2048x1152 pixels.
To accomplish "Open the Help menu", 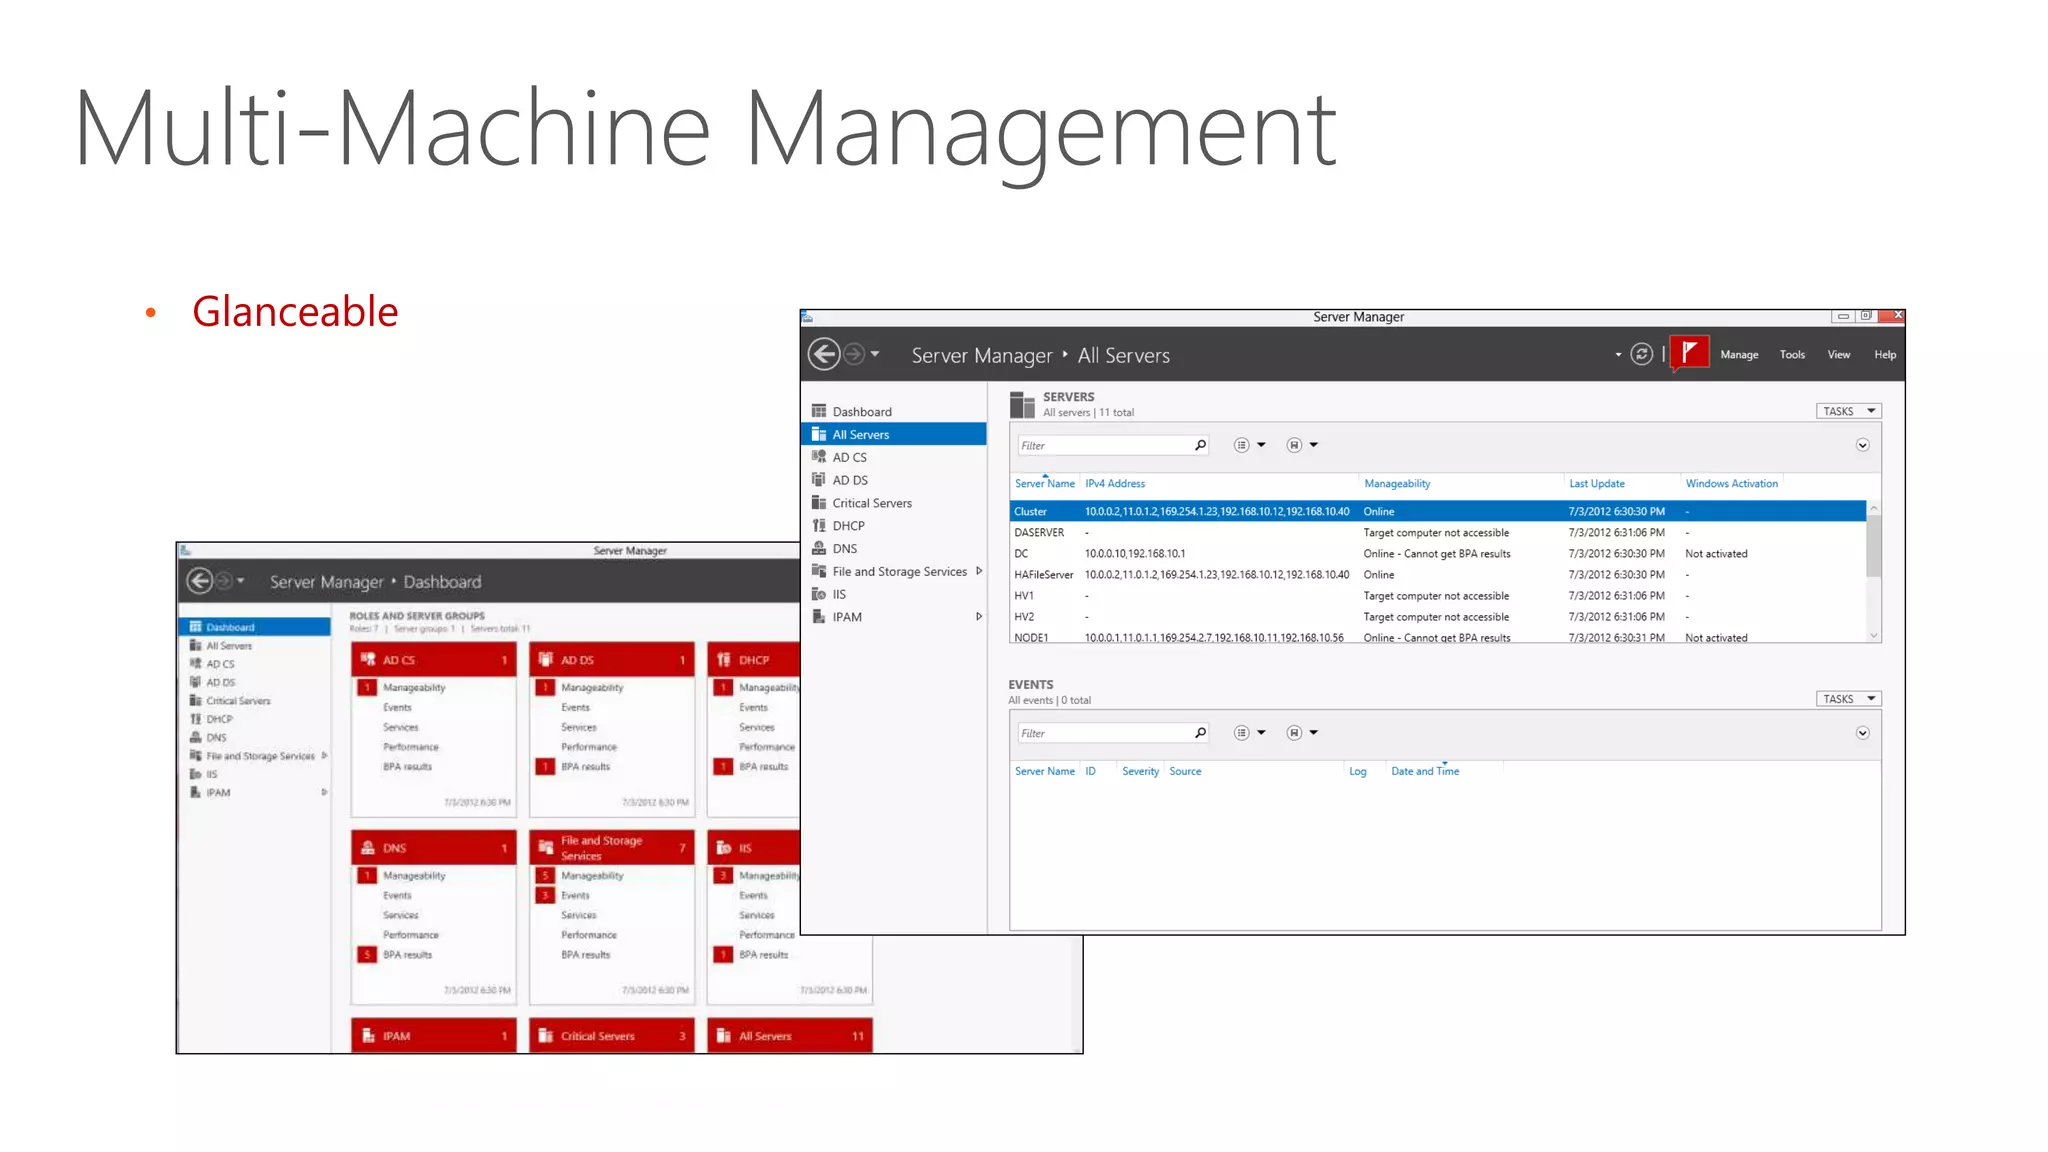I will pos(1884,355).
